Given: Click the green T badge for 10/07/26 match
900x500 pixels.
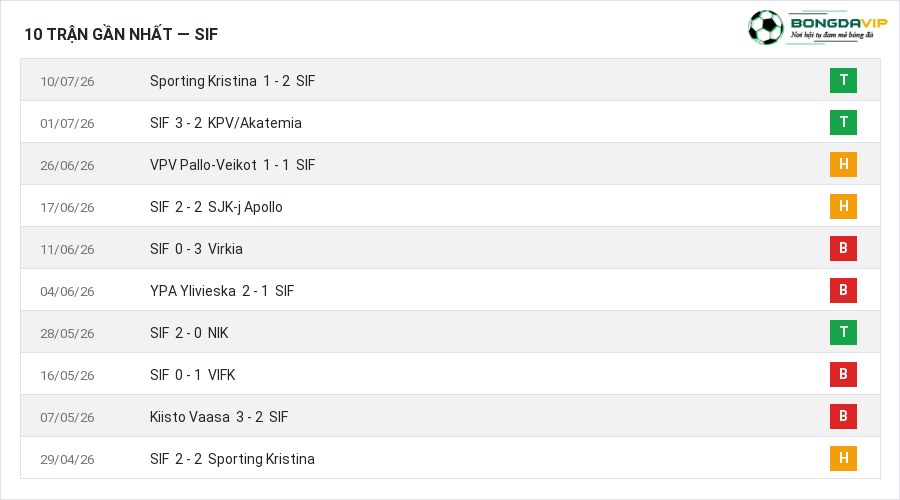Looking at the screenshot, I should pyautogui.click(x=843, y=80).
